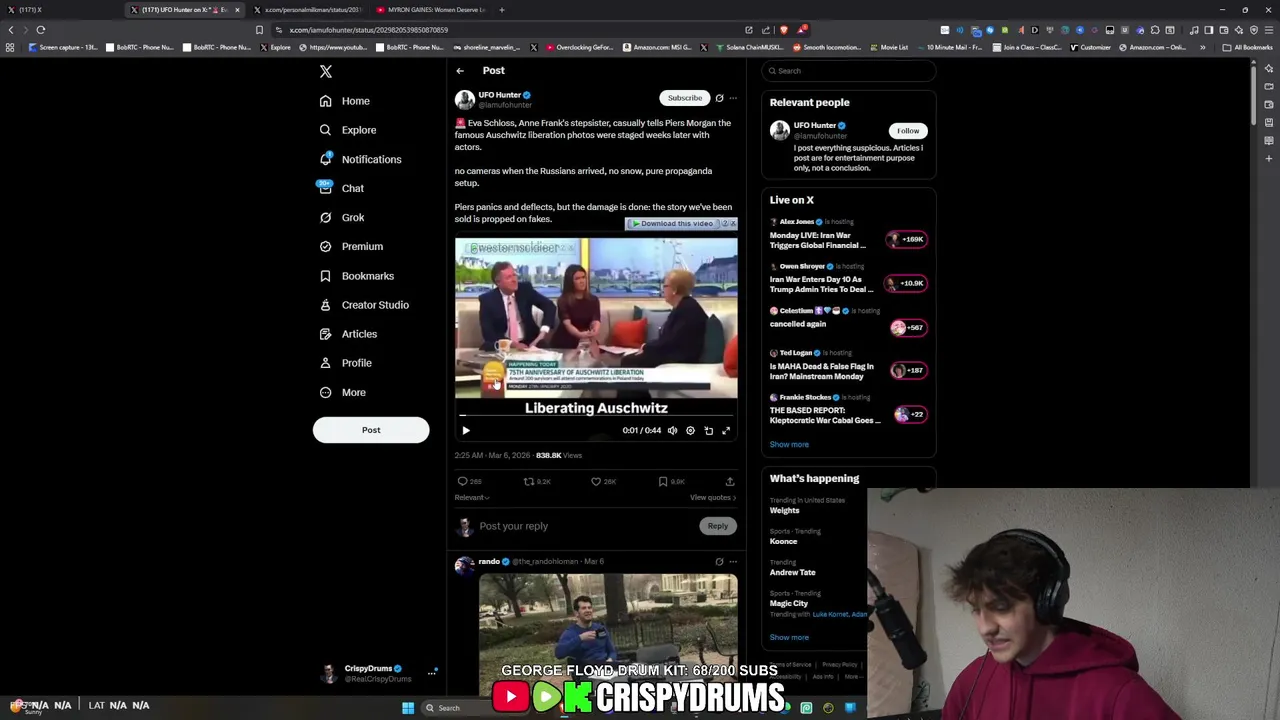Reload the page

click(x=41, y=30)
